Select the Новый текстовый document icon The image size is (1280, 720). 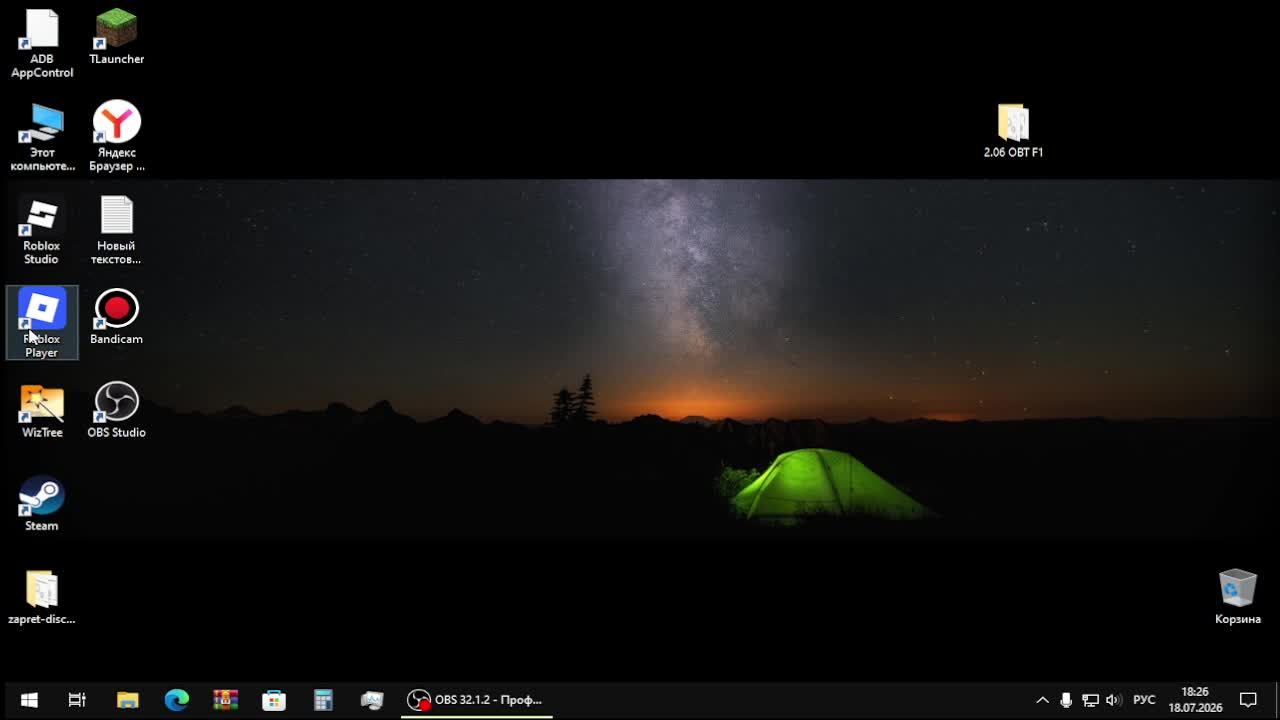tap(117, 230)
